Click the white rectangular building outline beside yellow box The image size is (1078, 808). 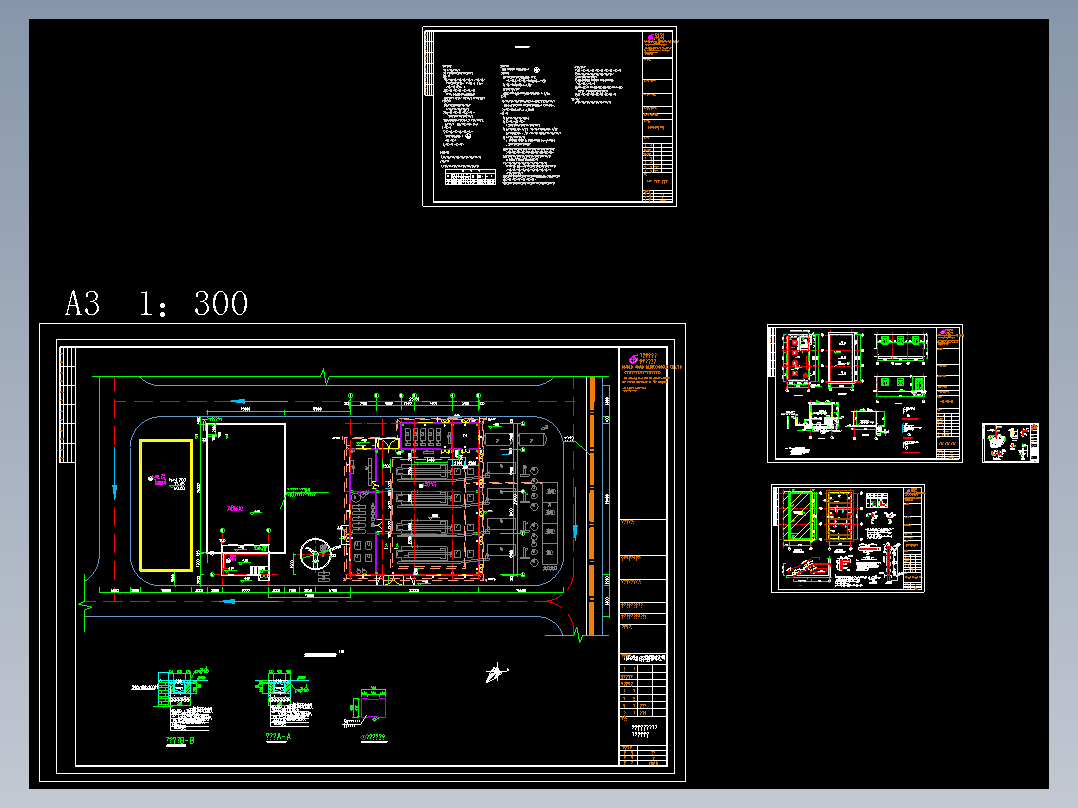coord(246,488)
